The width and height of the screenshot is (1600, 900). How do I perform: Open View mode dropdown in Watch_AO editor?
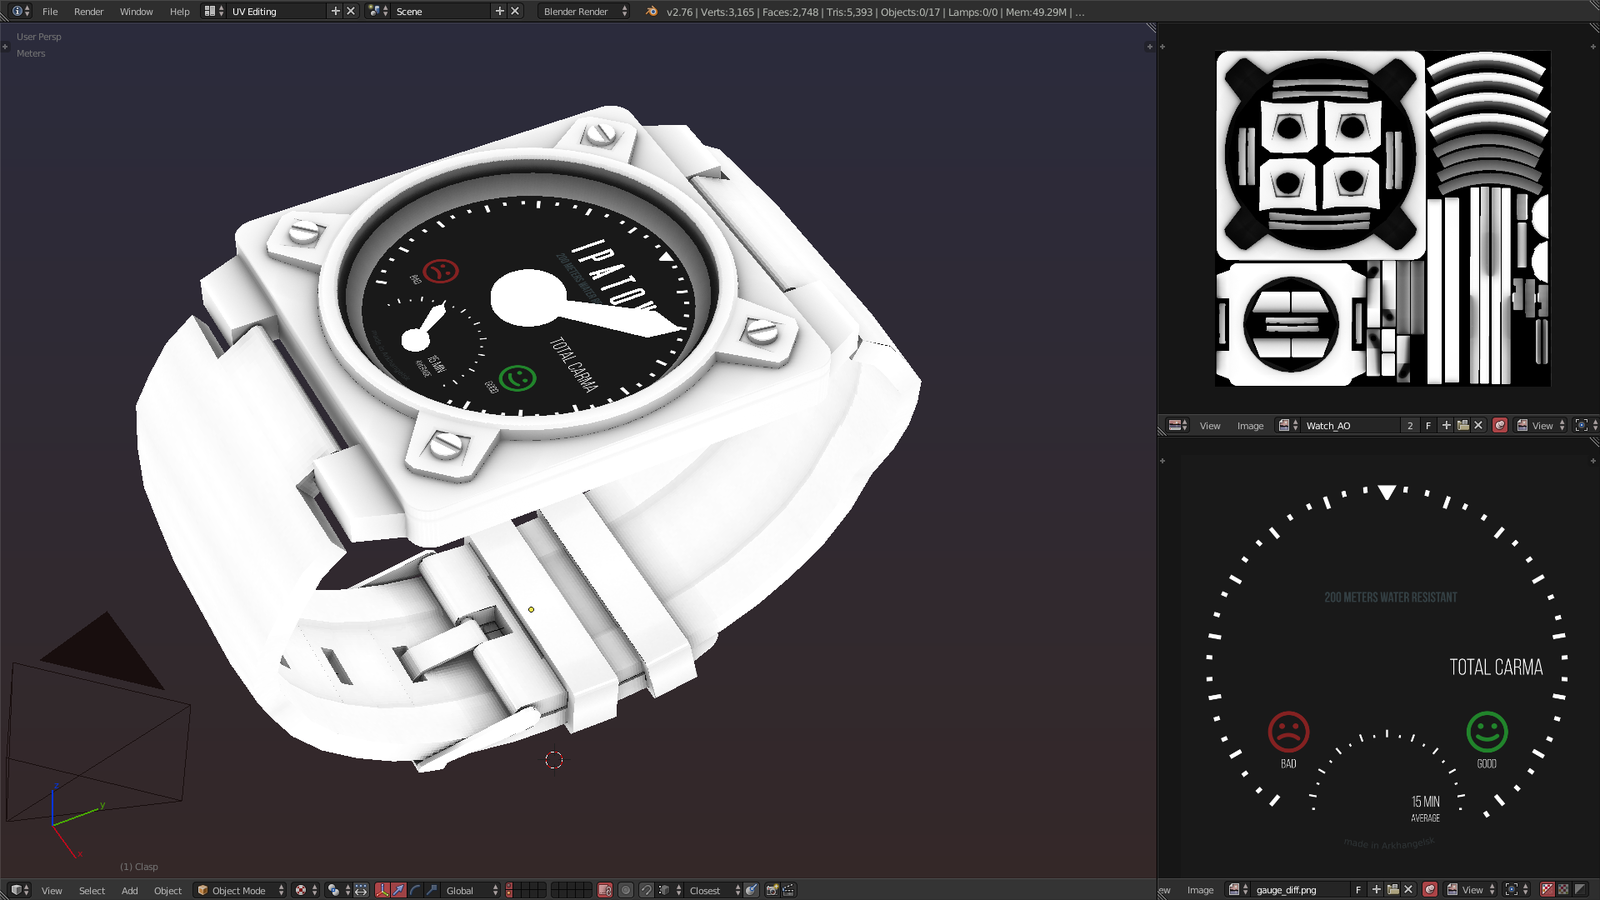1541,426
